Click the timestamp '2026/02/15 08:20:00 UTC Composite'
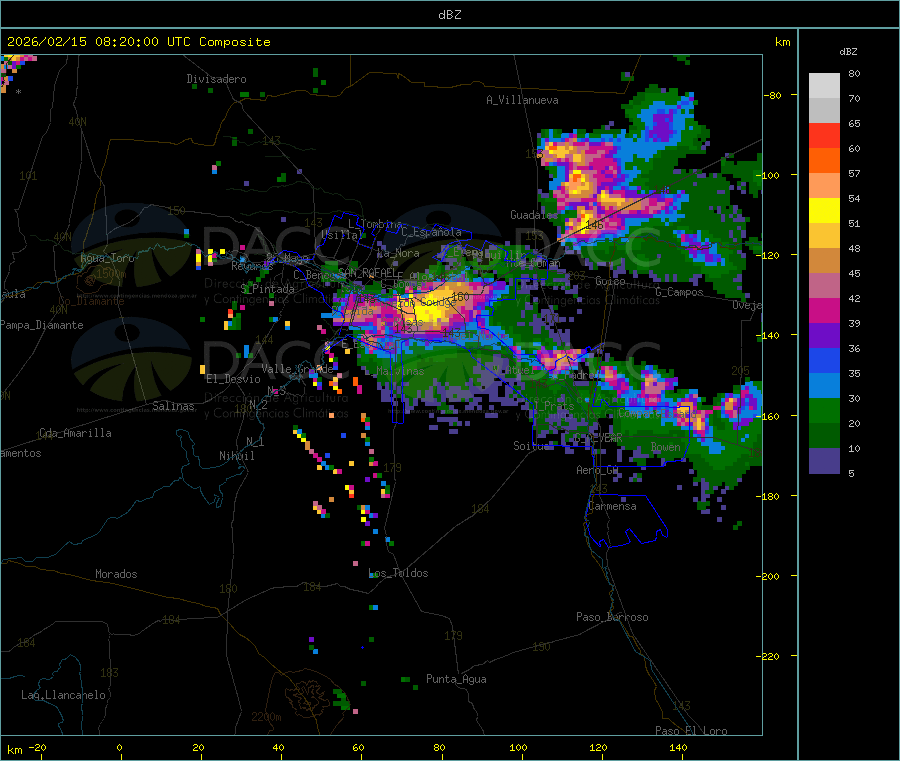Image resolution: width=900 pixels, height=761 pixels. (x=138, y=42)
